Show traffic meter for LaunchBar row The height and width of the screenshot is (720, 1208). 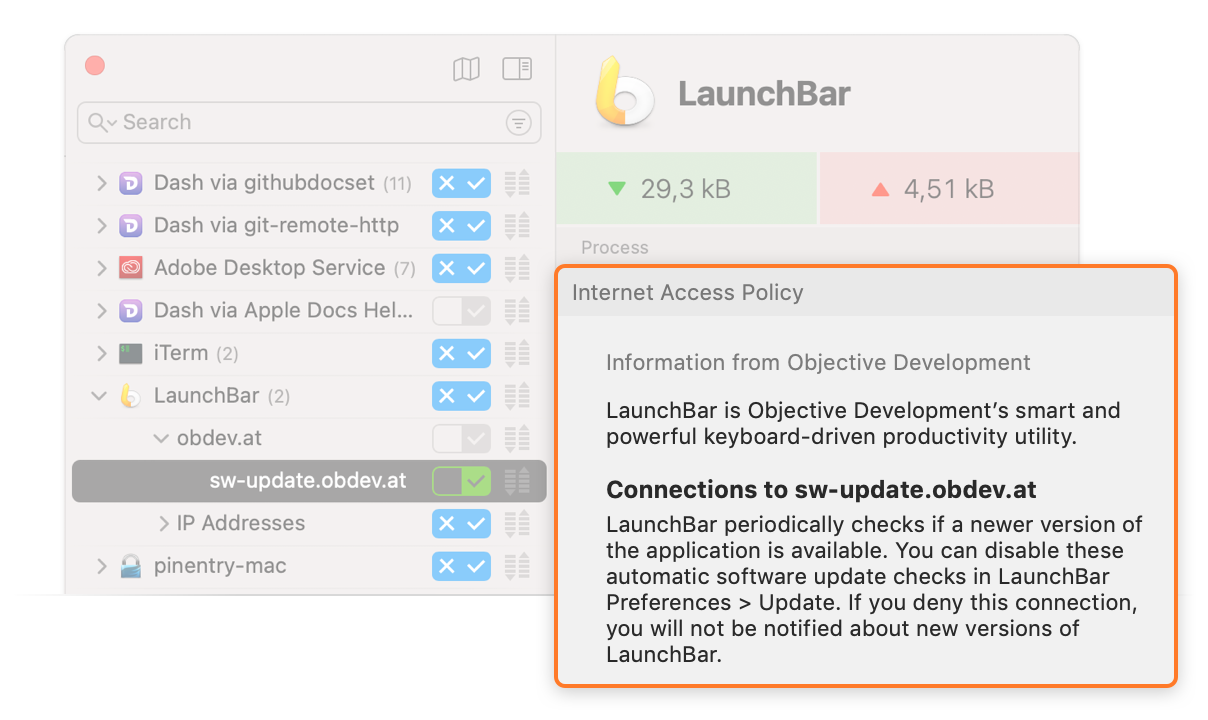(517, 396)
